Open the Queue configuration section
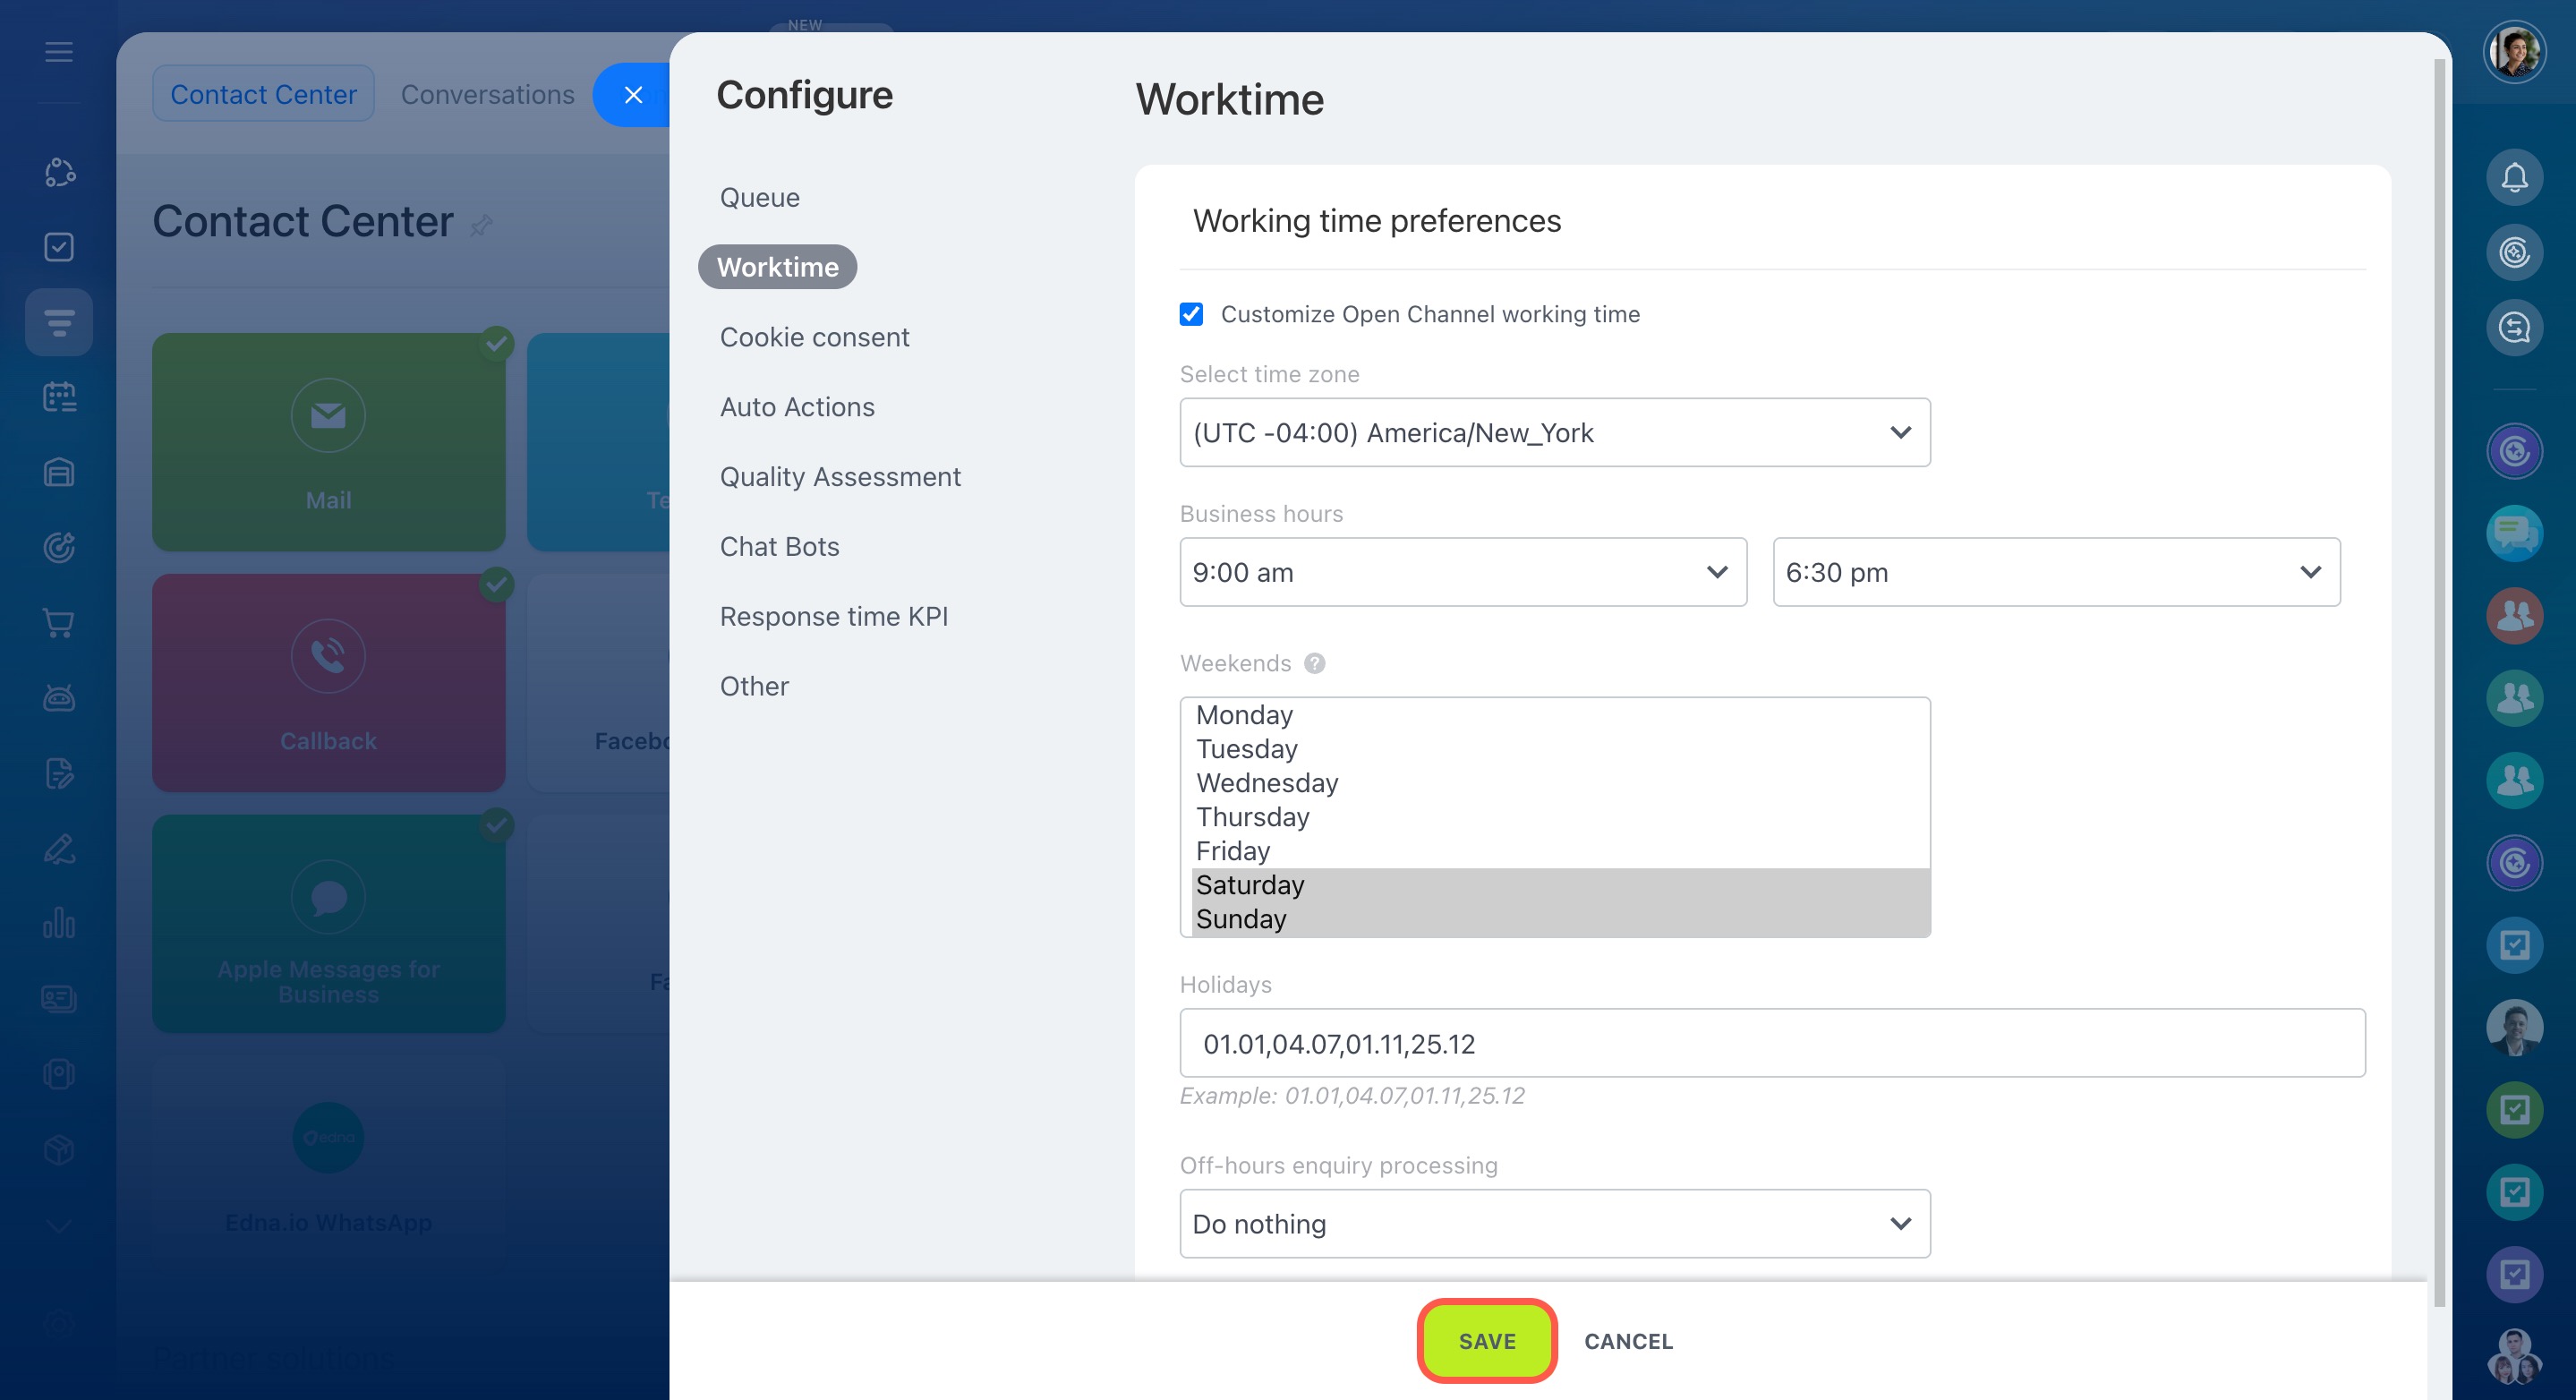The image size is (2576, 1400). coord(760,198)
